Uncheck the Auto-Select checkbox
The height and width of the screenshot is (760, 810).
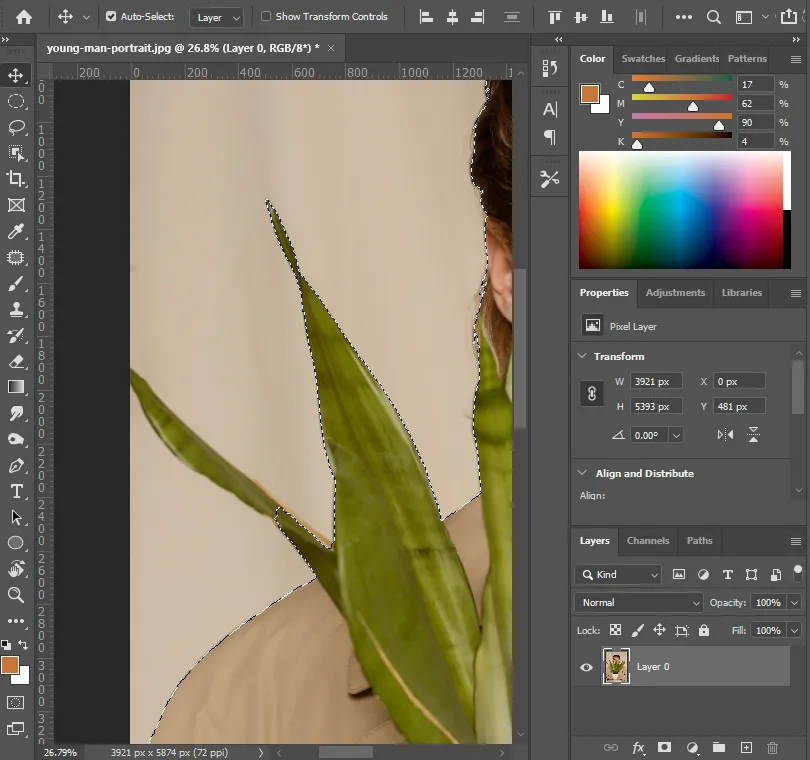click(x=111, y=17)
